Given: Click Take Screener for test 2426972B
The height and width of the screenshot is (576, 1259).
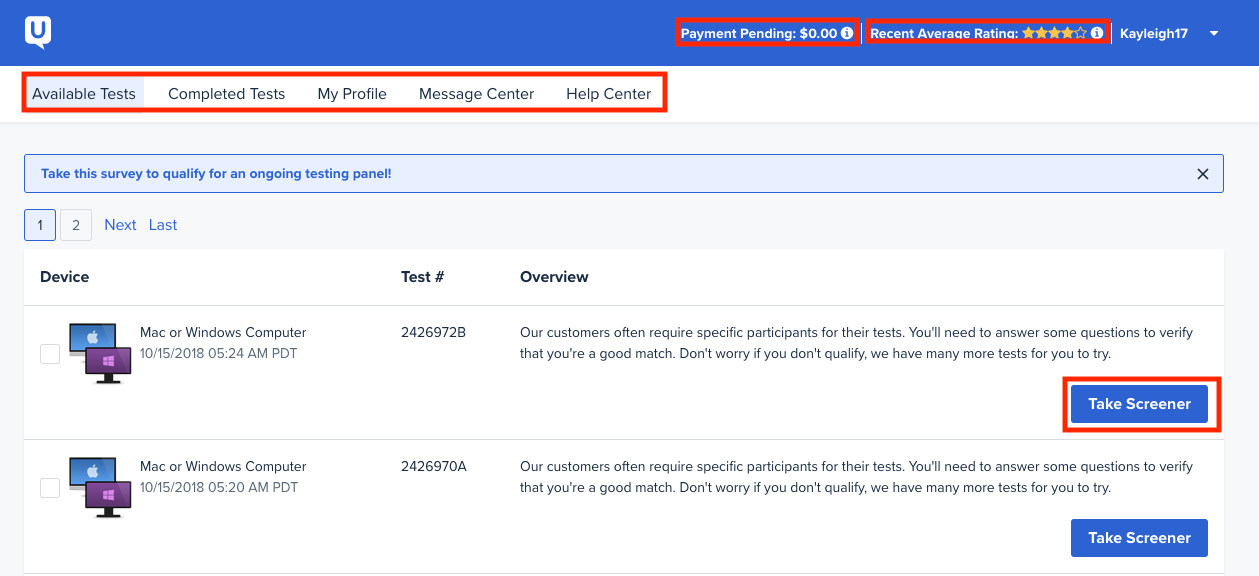Looking at the screenshot, I should [1139, 403].
